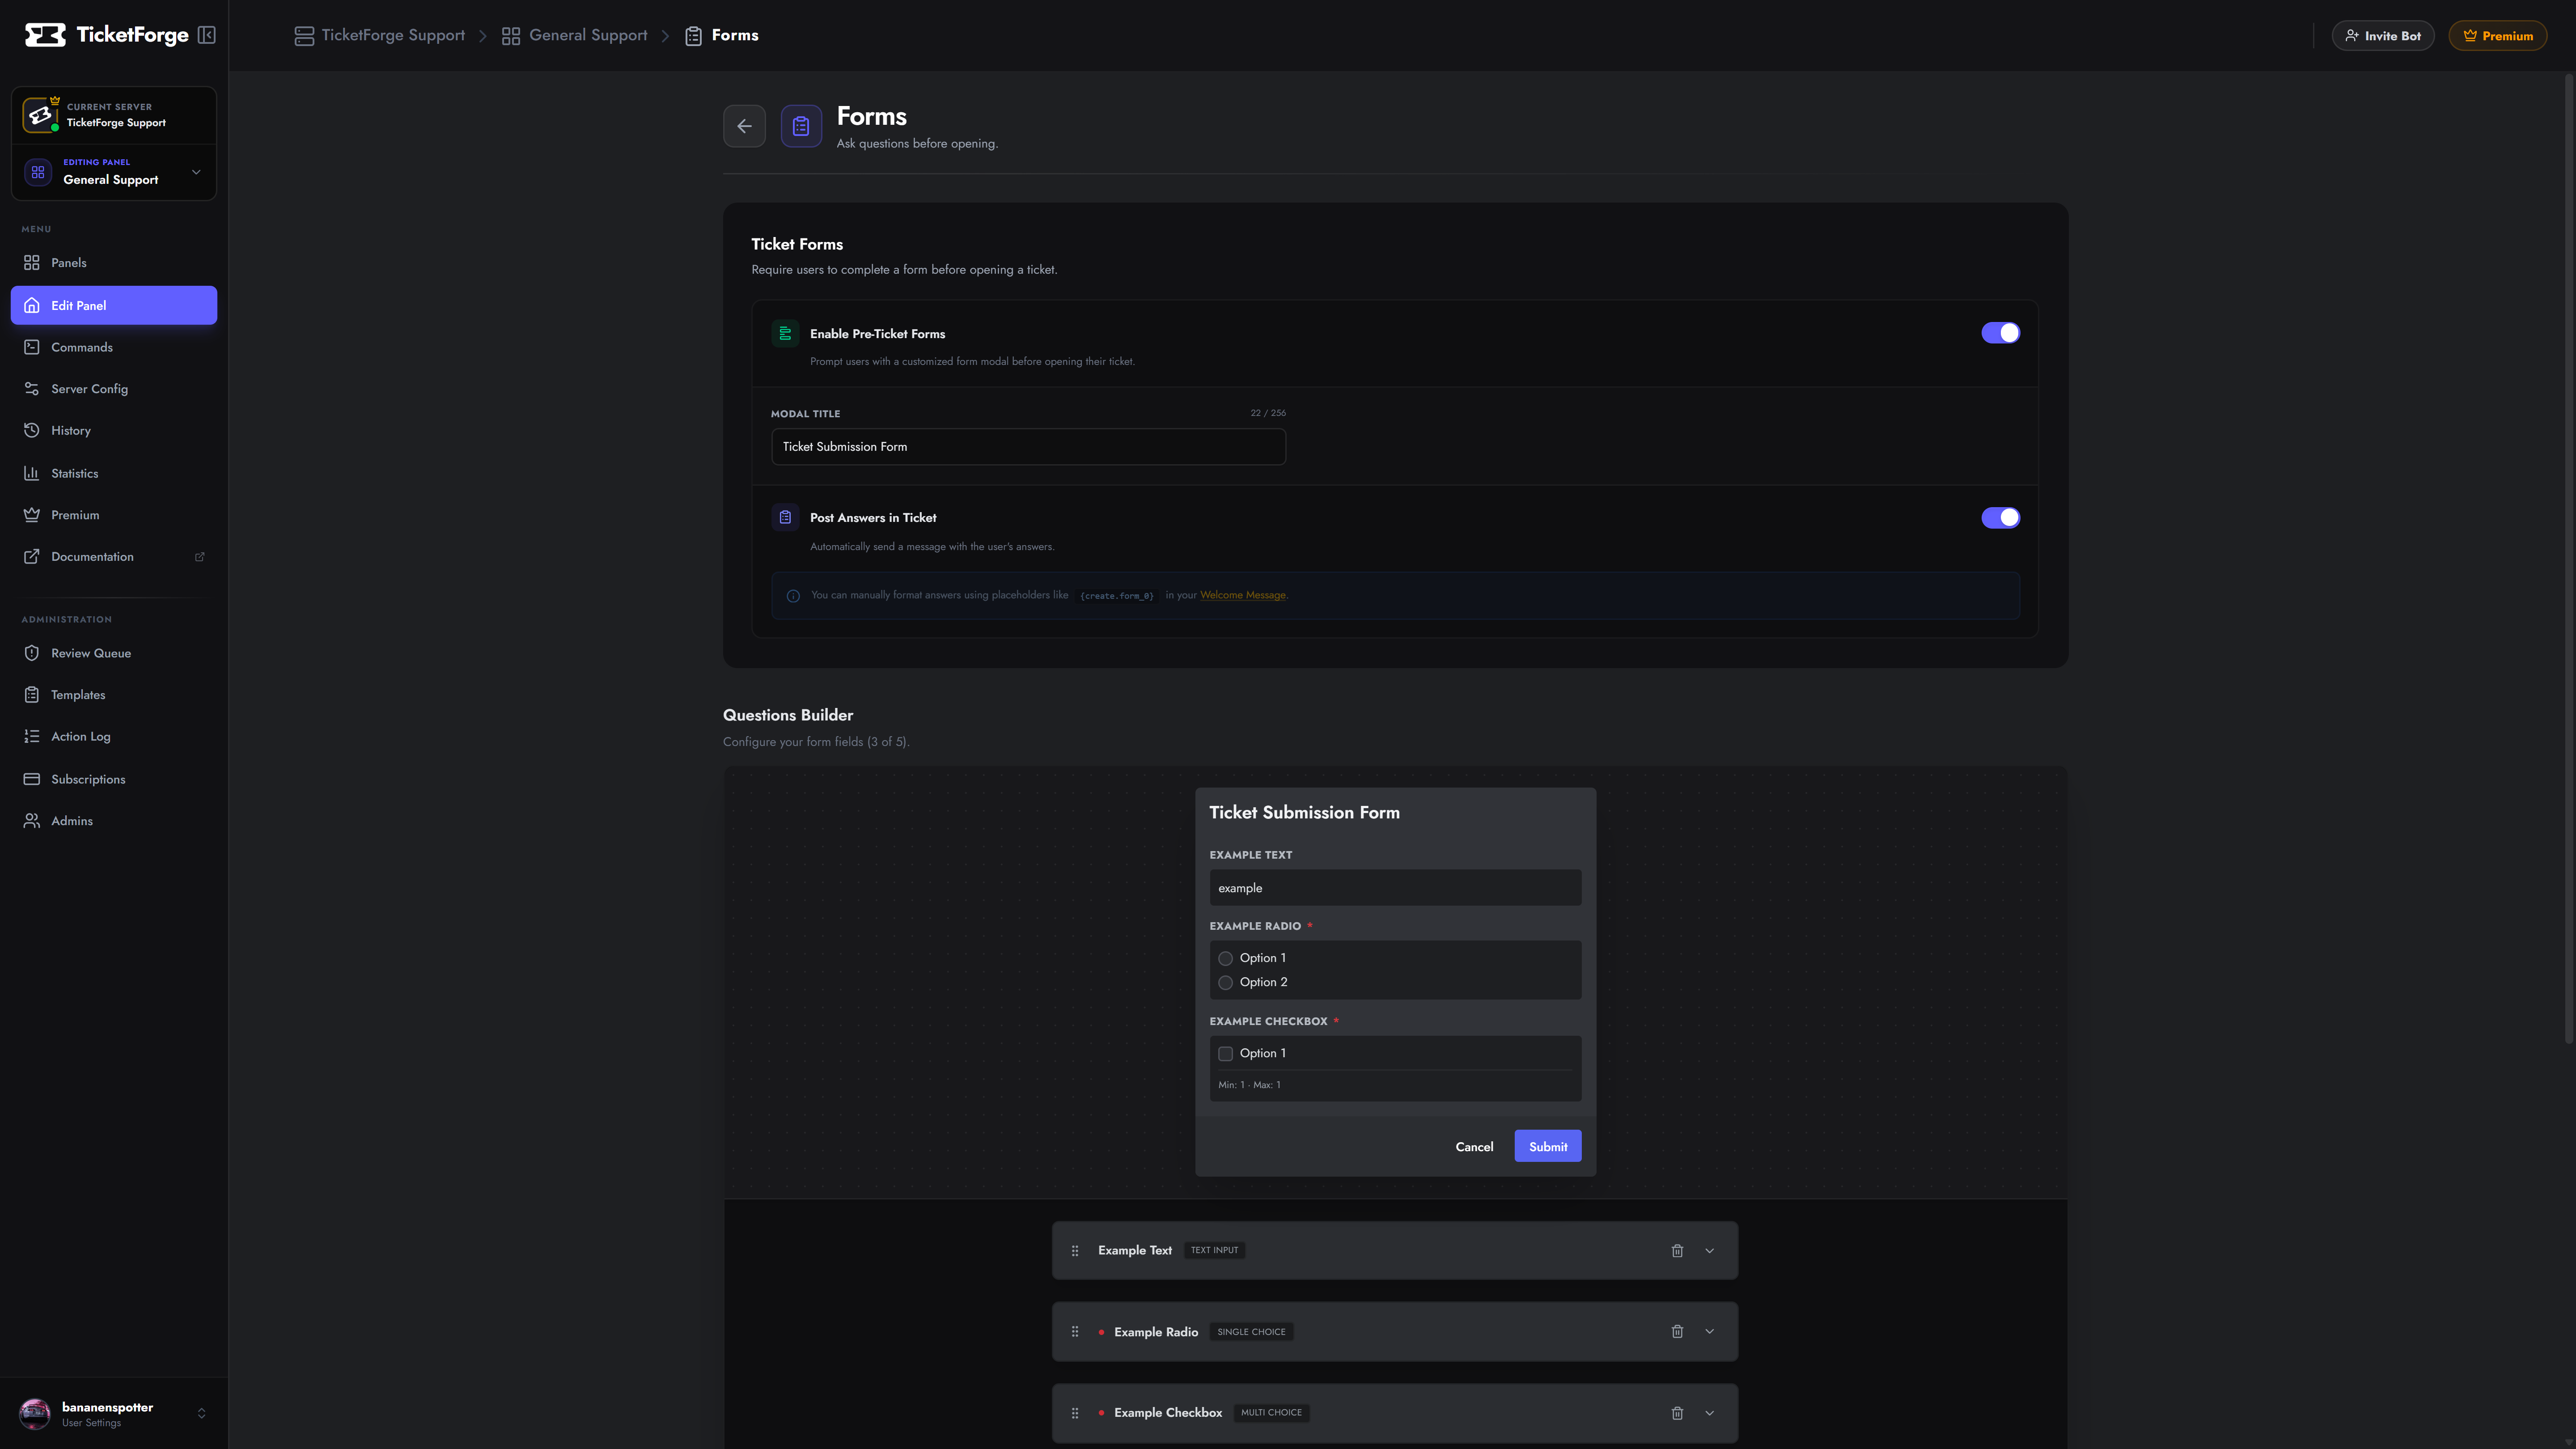Screen dimensions: 2576x1449
Task: Grab the drag handle of Example Text
Action: (1075, 1250)
